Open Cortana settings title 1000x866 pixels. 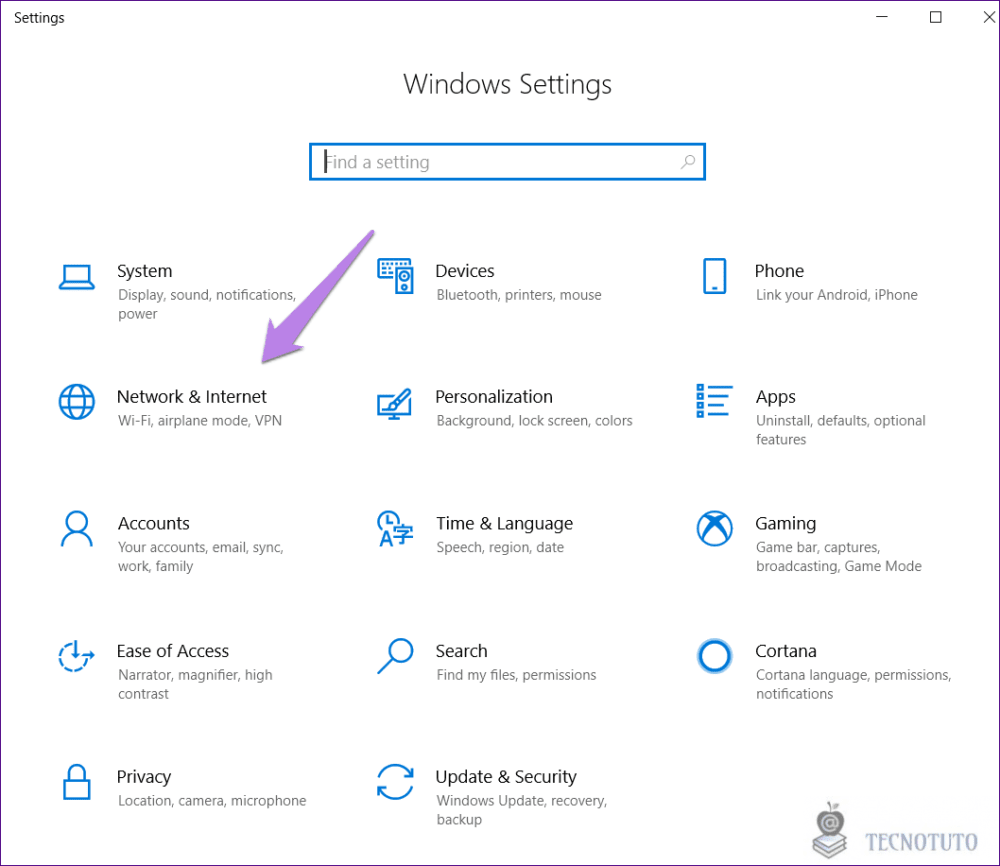(786, 651)
